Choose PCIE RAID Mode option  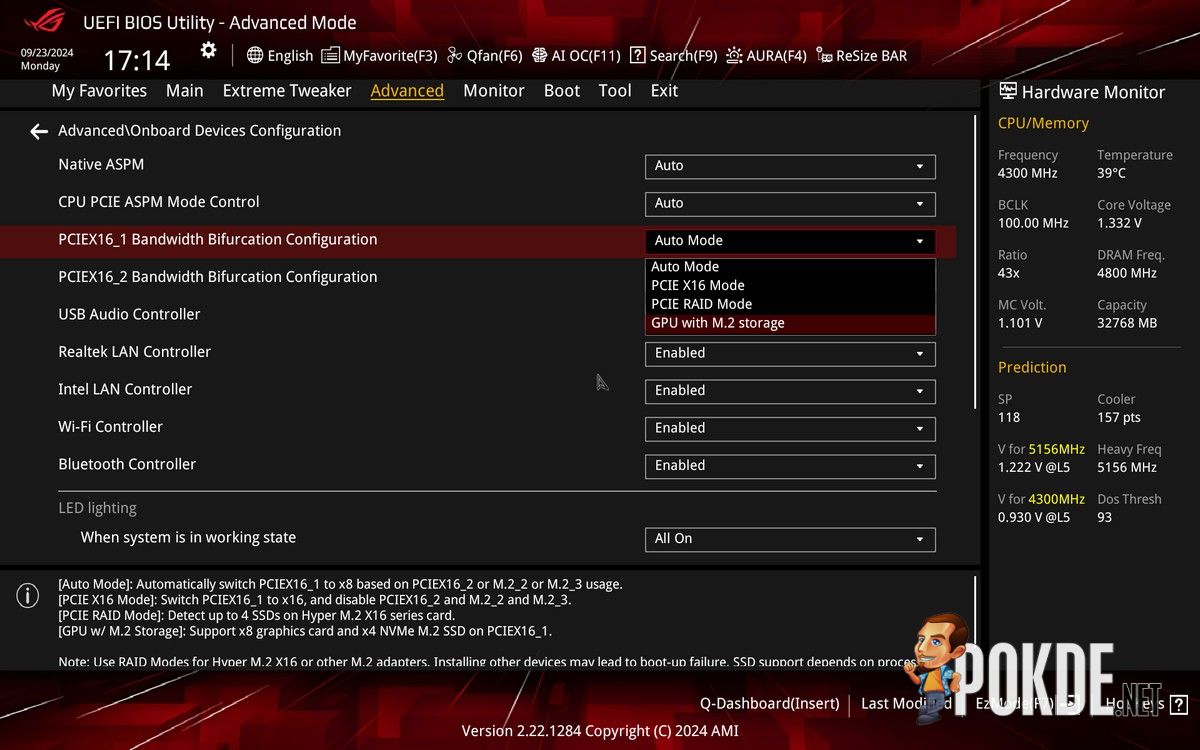(790, 304)
